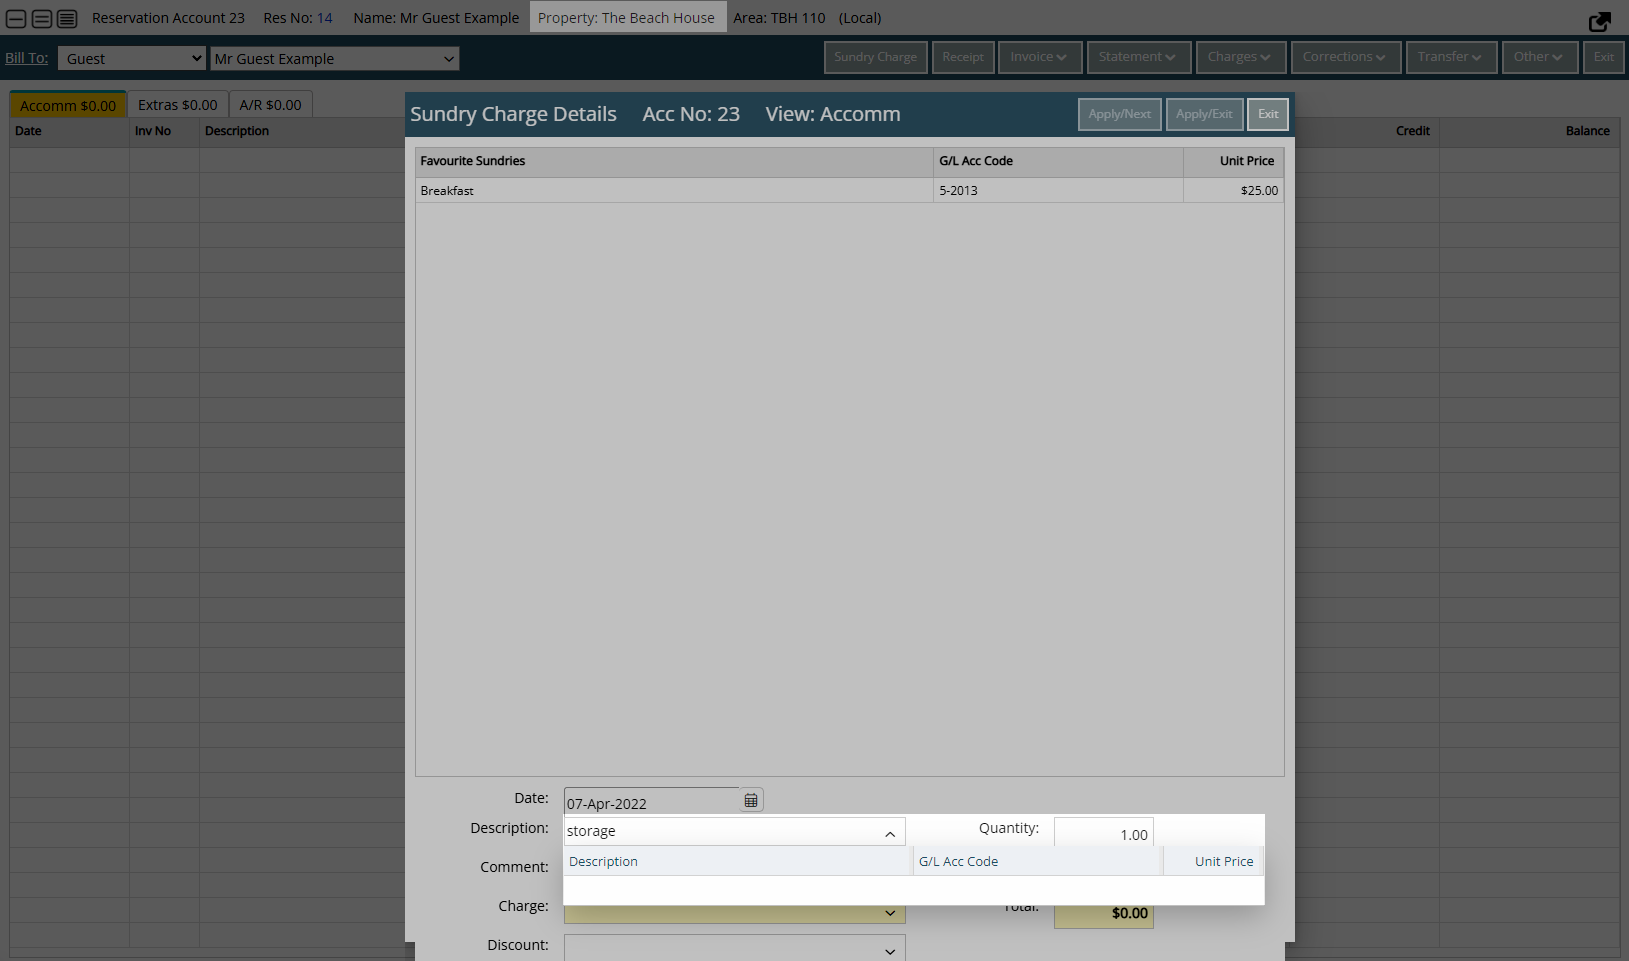Select the Breakfast favourite sundry row

click(x=849, y=190)
